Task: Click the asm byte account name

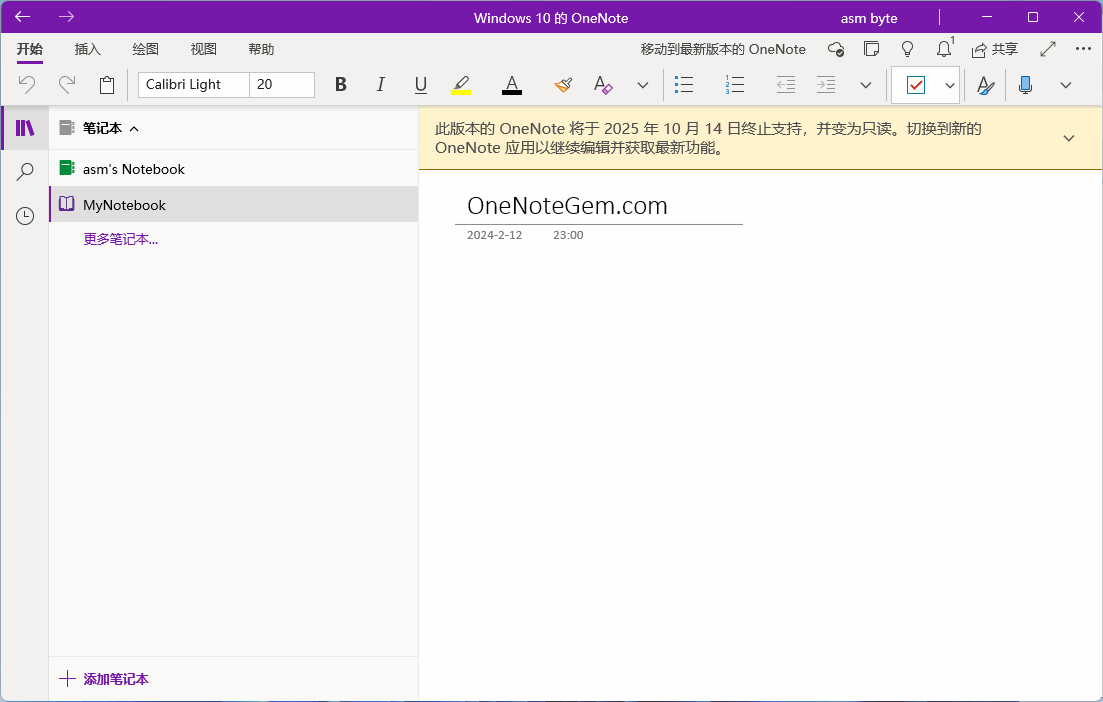Action: pyautogui.click(x=869, y=18)
